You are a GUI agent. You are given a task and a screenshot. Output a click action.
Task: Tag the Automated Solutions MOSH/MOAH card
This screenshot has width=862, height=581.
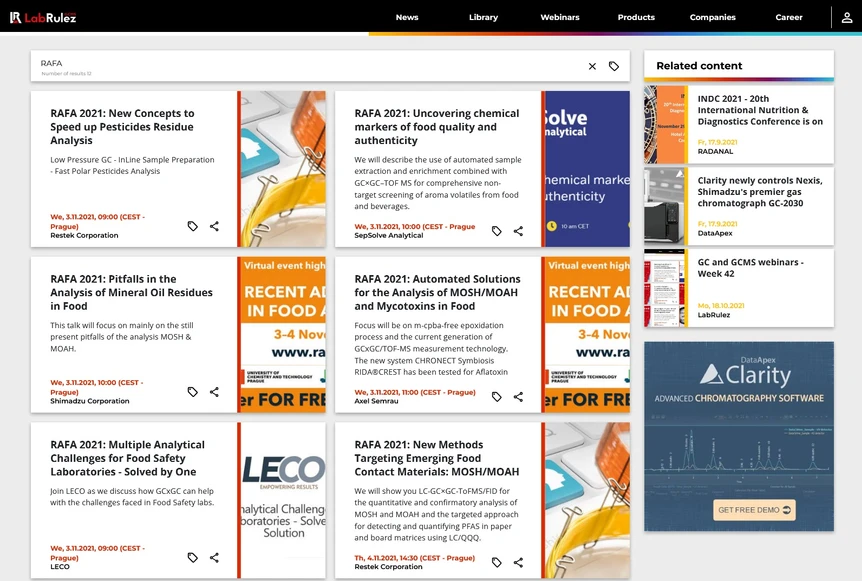coord(496,397)
